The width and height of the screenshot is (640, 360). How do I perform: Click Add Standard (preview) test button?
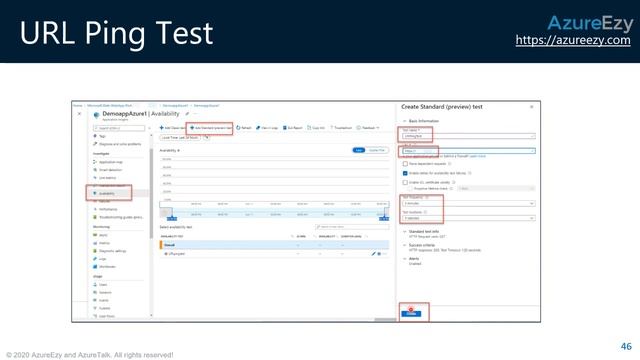[x=211, y=128]
